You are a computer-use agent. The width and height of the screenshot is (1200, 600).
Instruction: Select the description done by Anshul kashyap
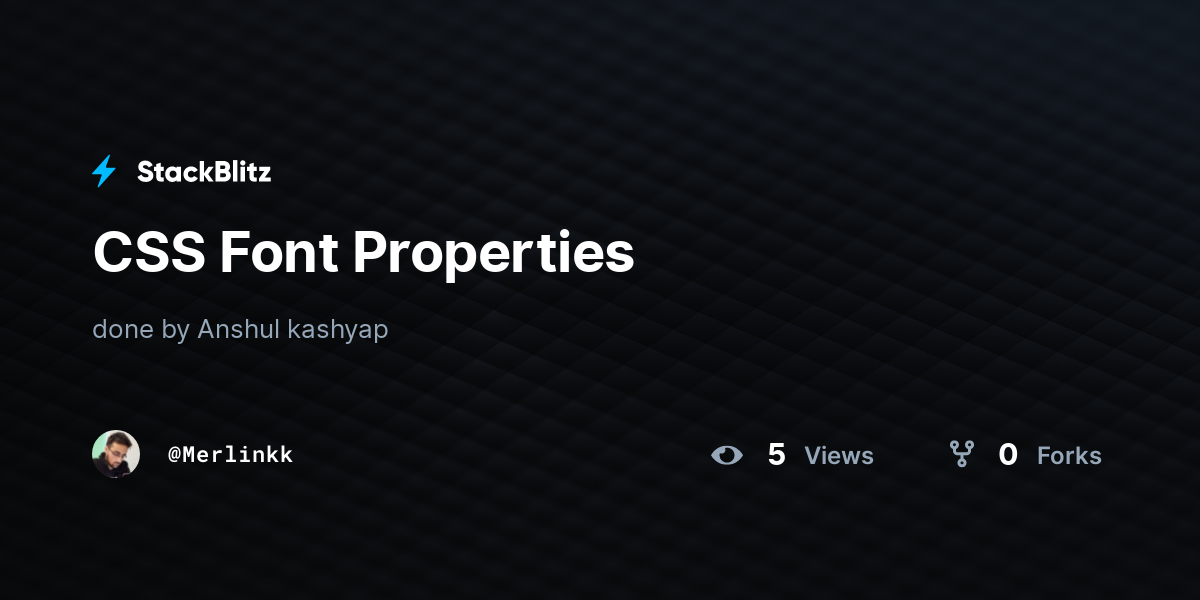240,330
